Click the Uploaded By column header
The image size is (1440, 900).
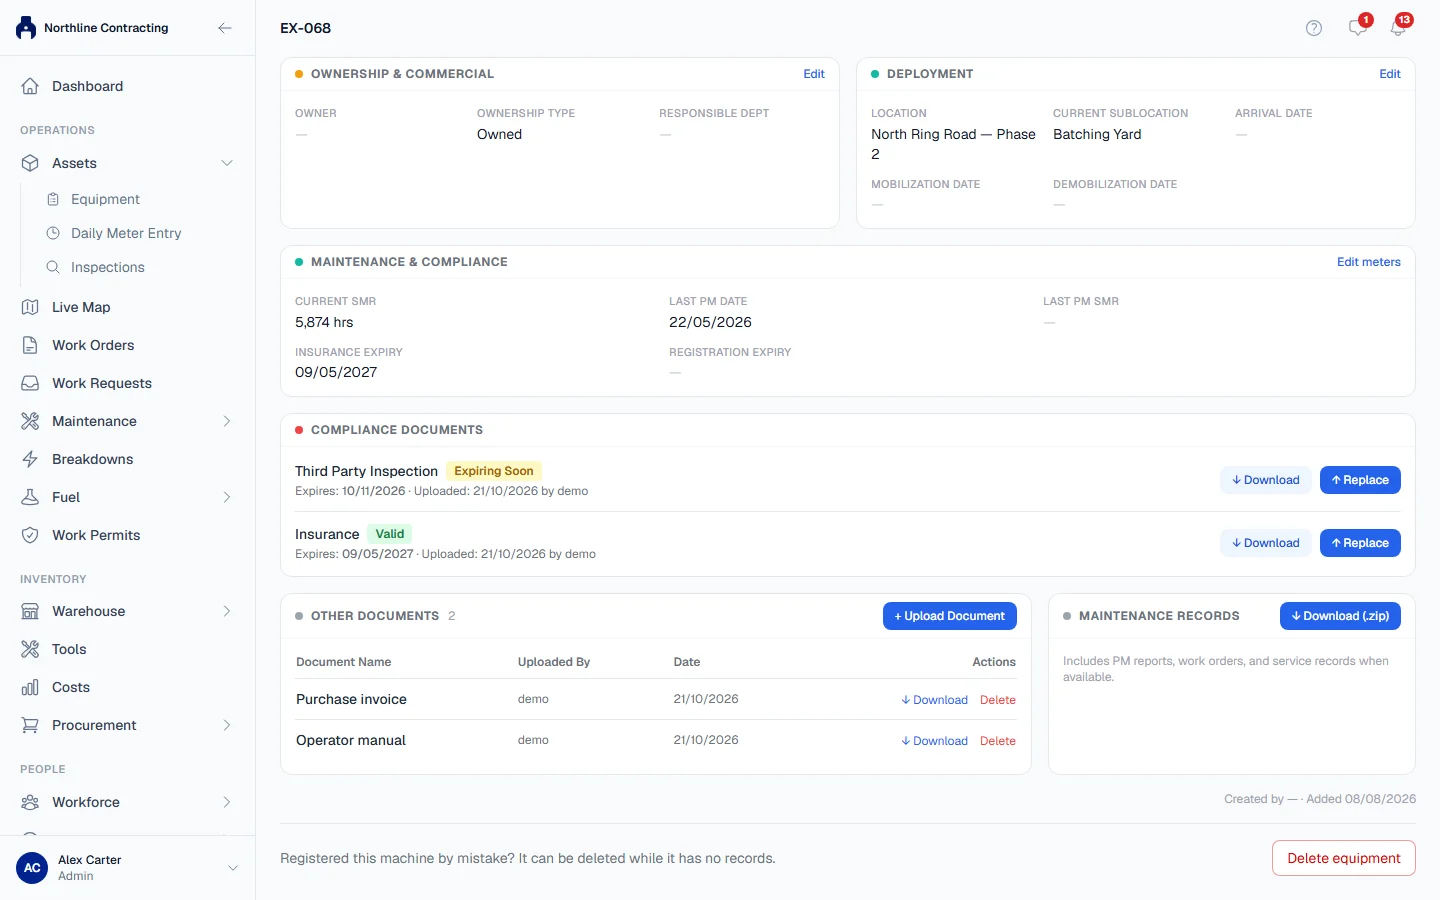point(554,662)
